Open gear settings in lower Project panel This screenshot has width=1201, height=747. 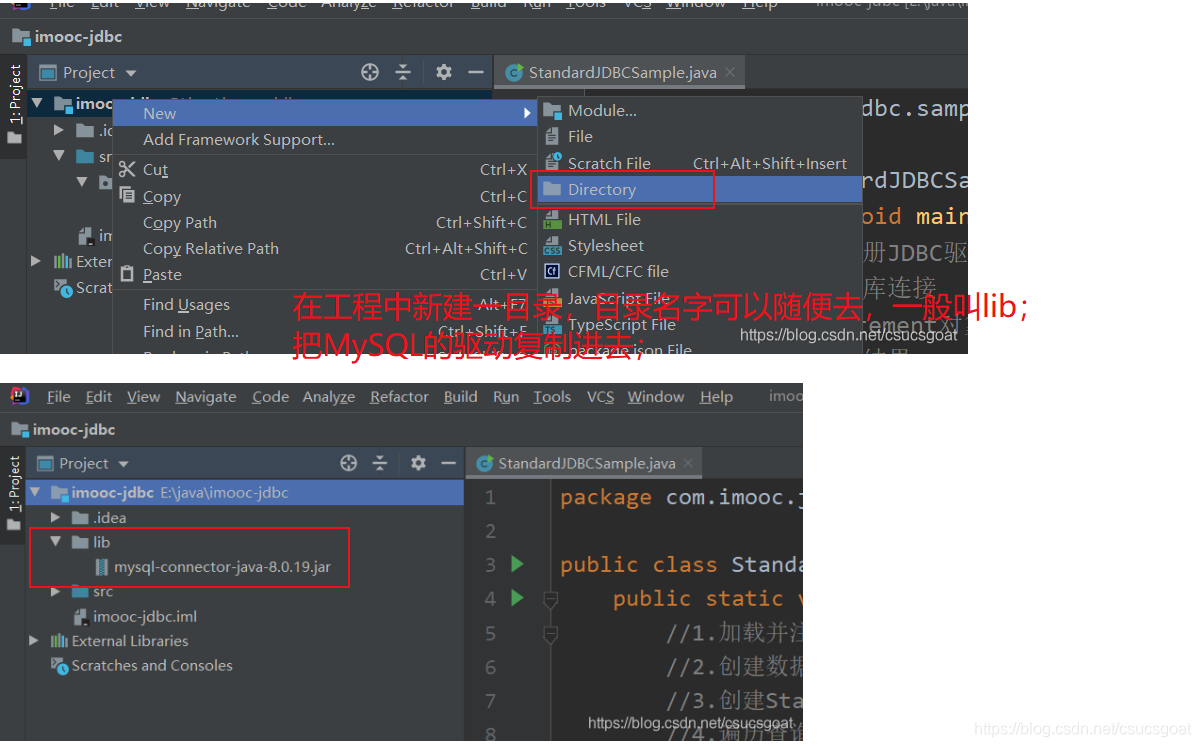pos(418,463)
